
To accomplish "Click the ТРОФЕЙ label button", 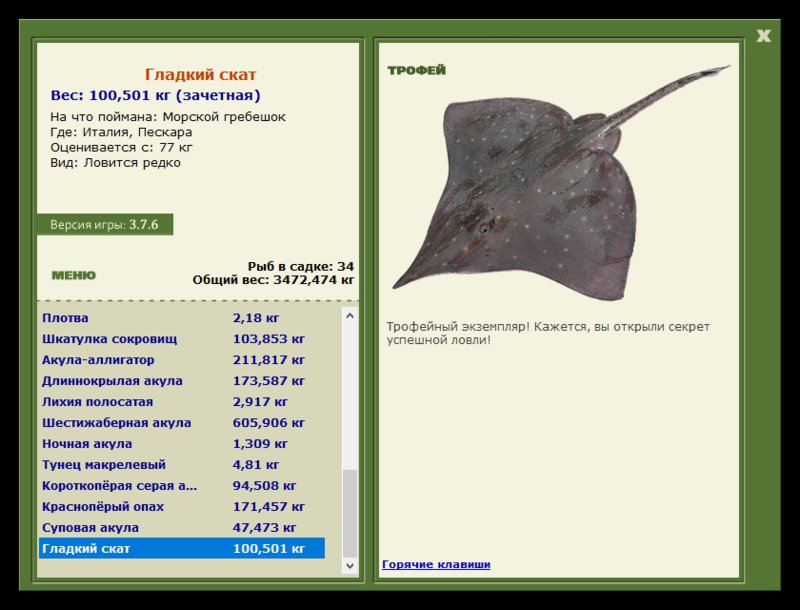I will point(416,70).
